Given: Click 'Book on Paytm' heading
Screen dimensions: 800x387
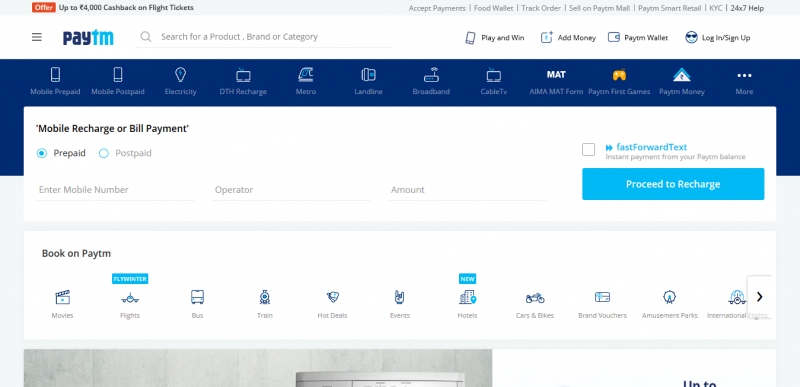Looking at the screenshot, I should coord(76,253).
